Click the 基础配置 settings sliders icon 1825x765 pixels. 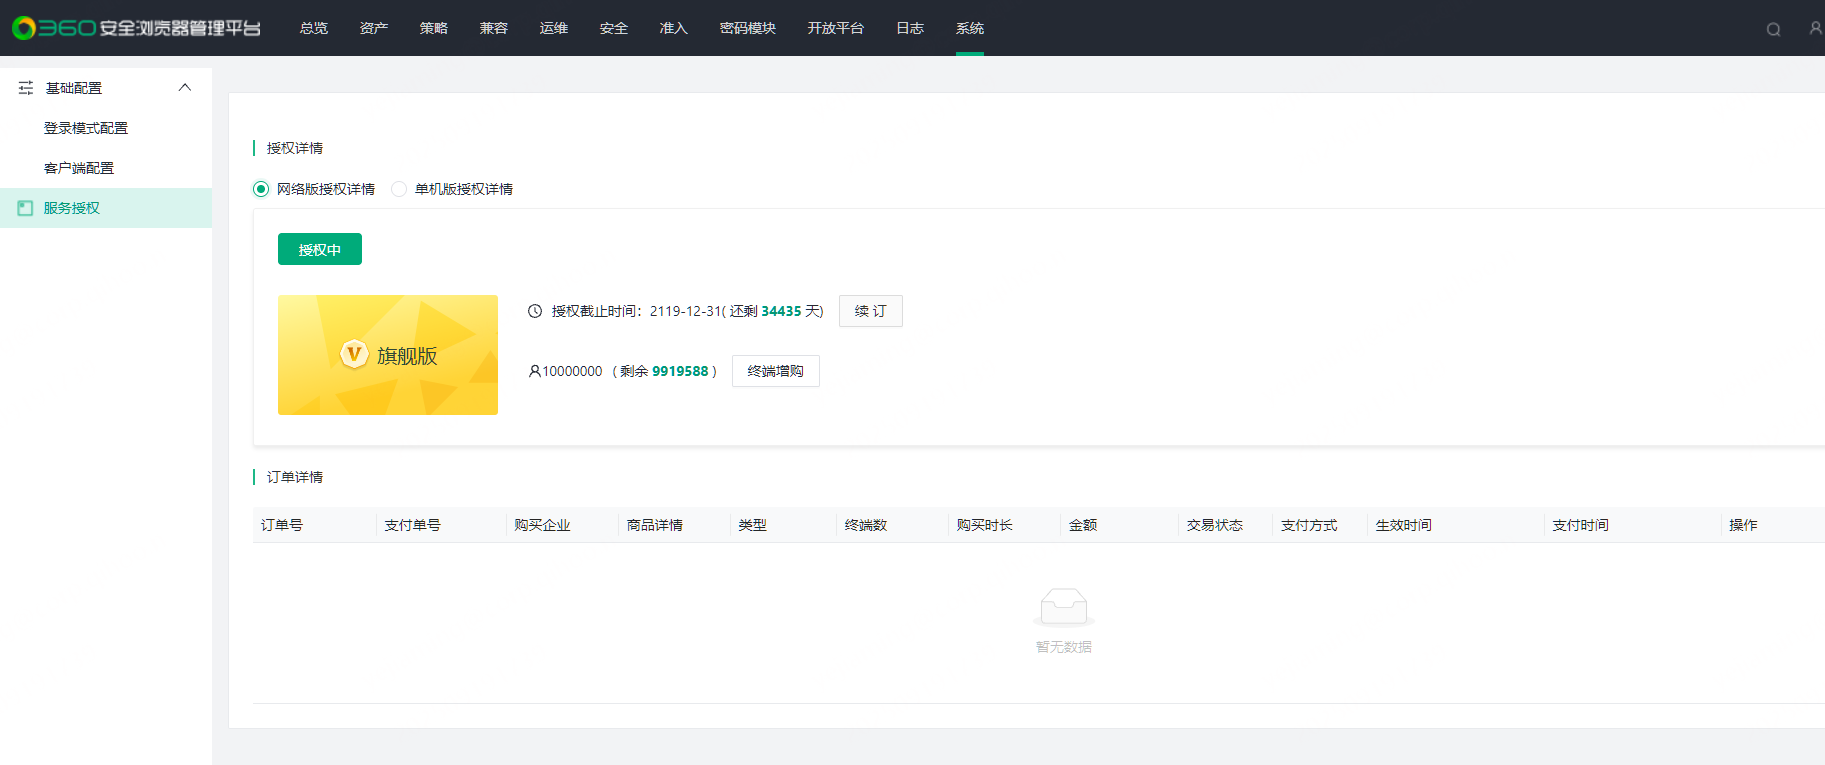click(26, 88)
